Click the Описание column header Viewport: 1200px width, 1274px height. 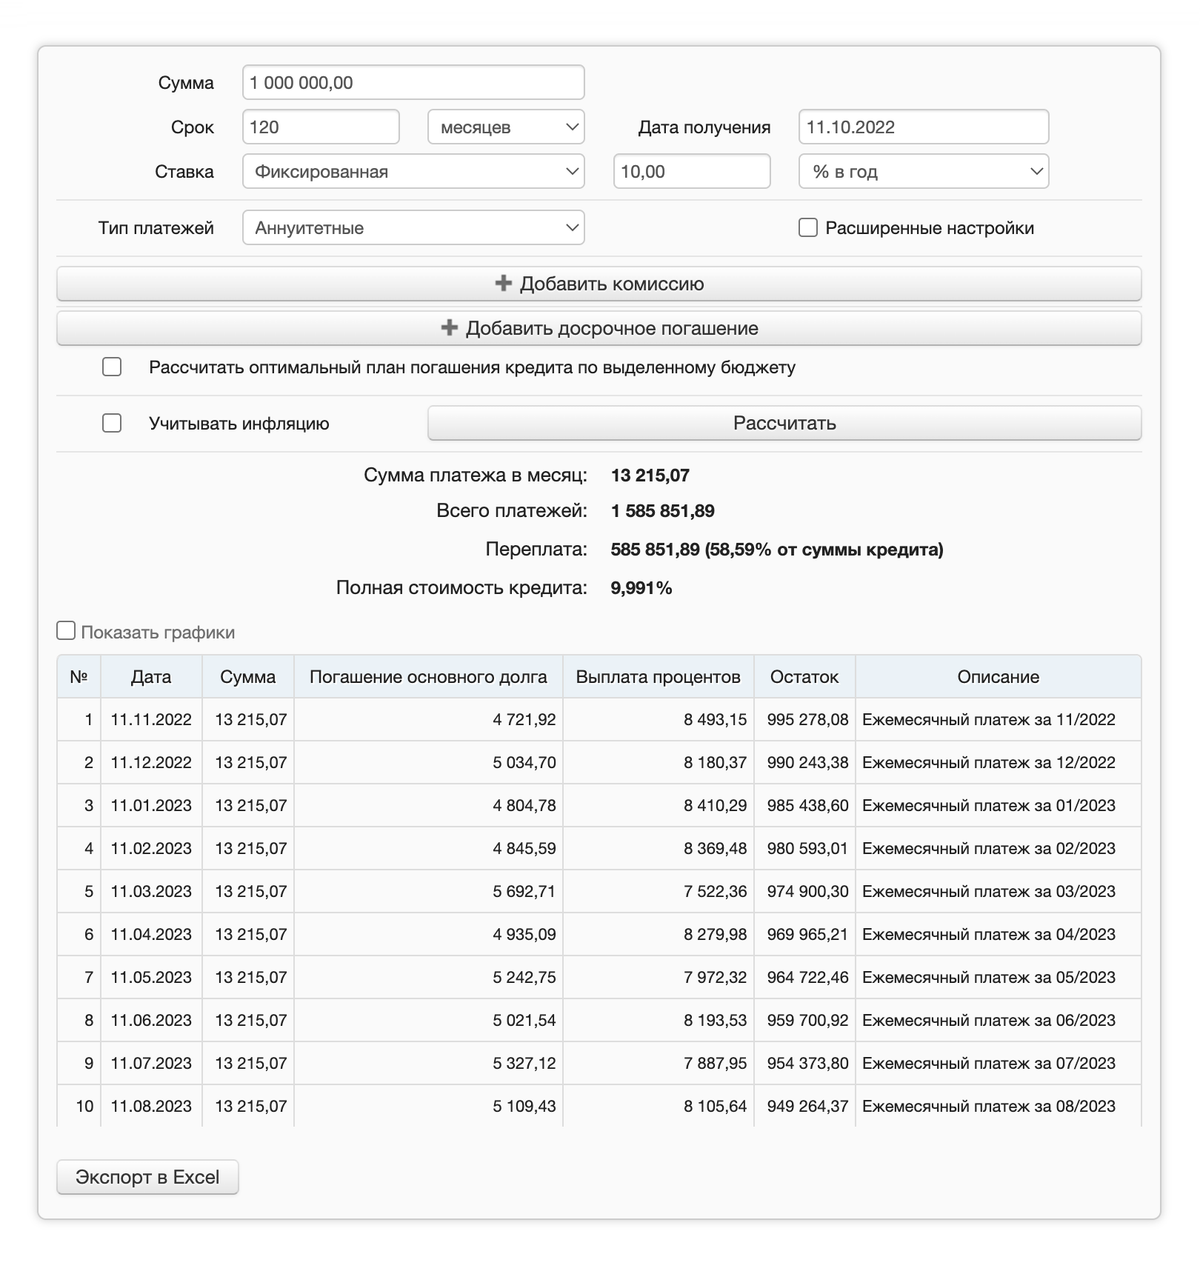point(998,677)
